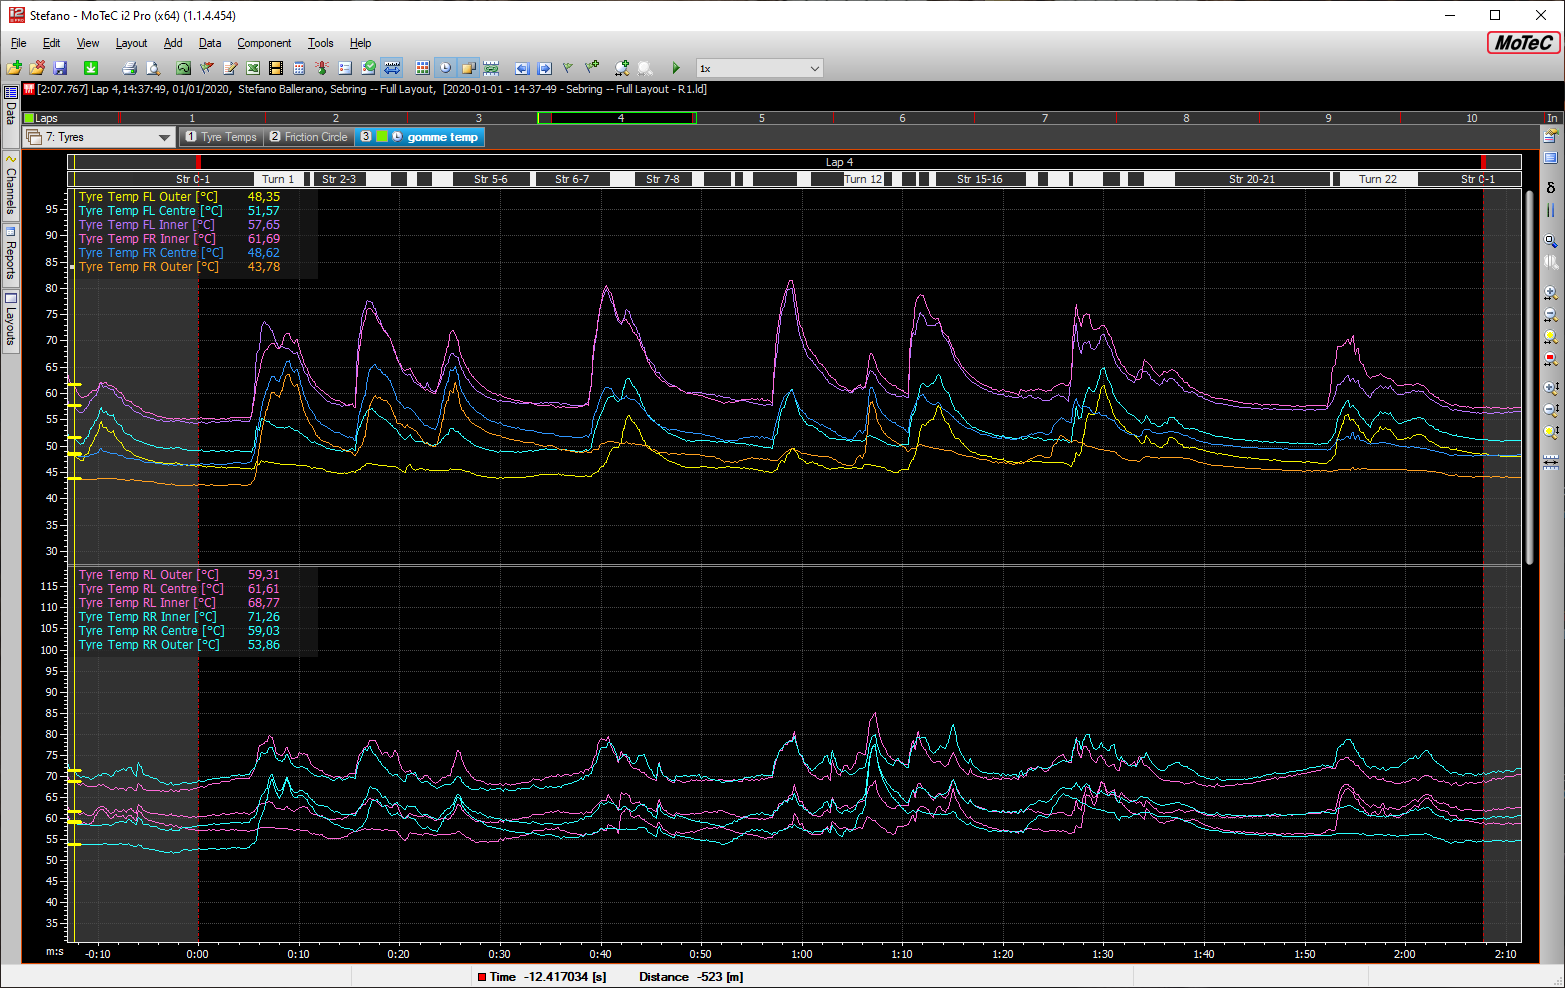Toggle the ruler measure toolbar icon
This screenshot has height=988, width=1565.
pos(392,68)
